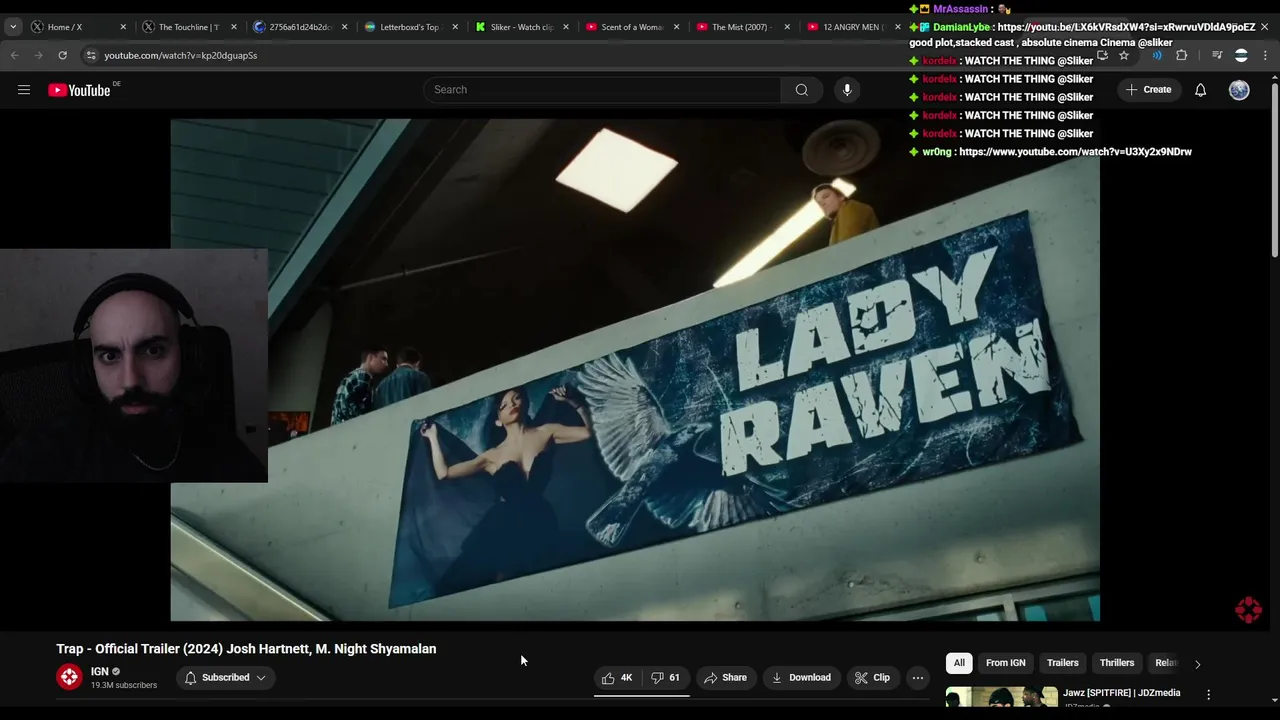The image size is (1280, 720).
Task: Open IGN channel avatar
Action: pos(69,677)
